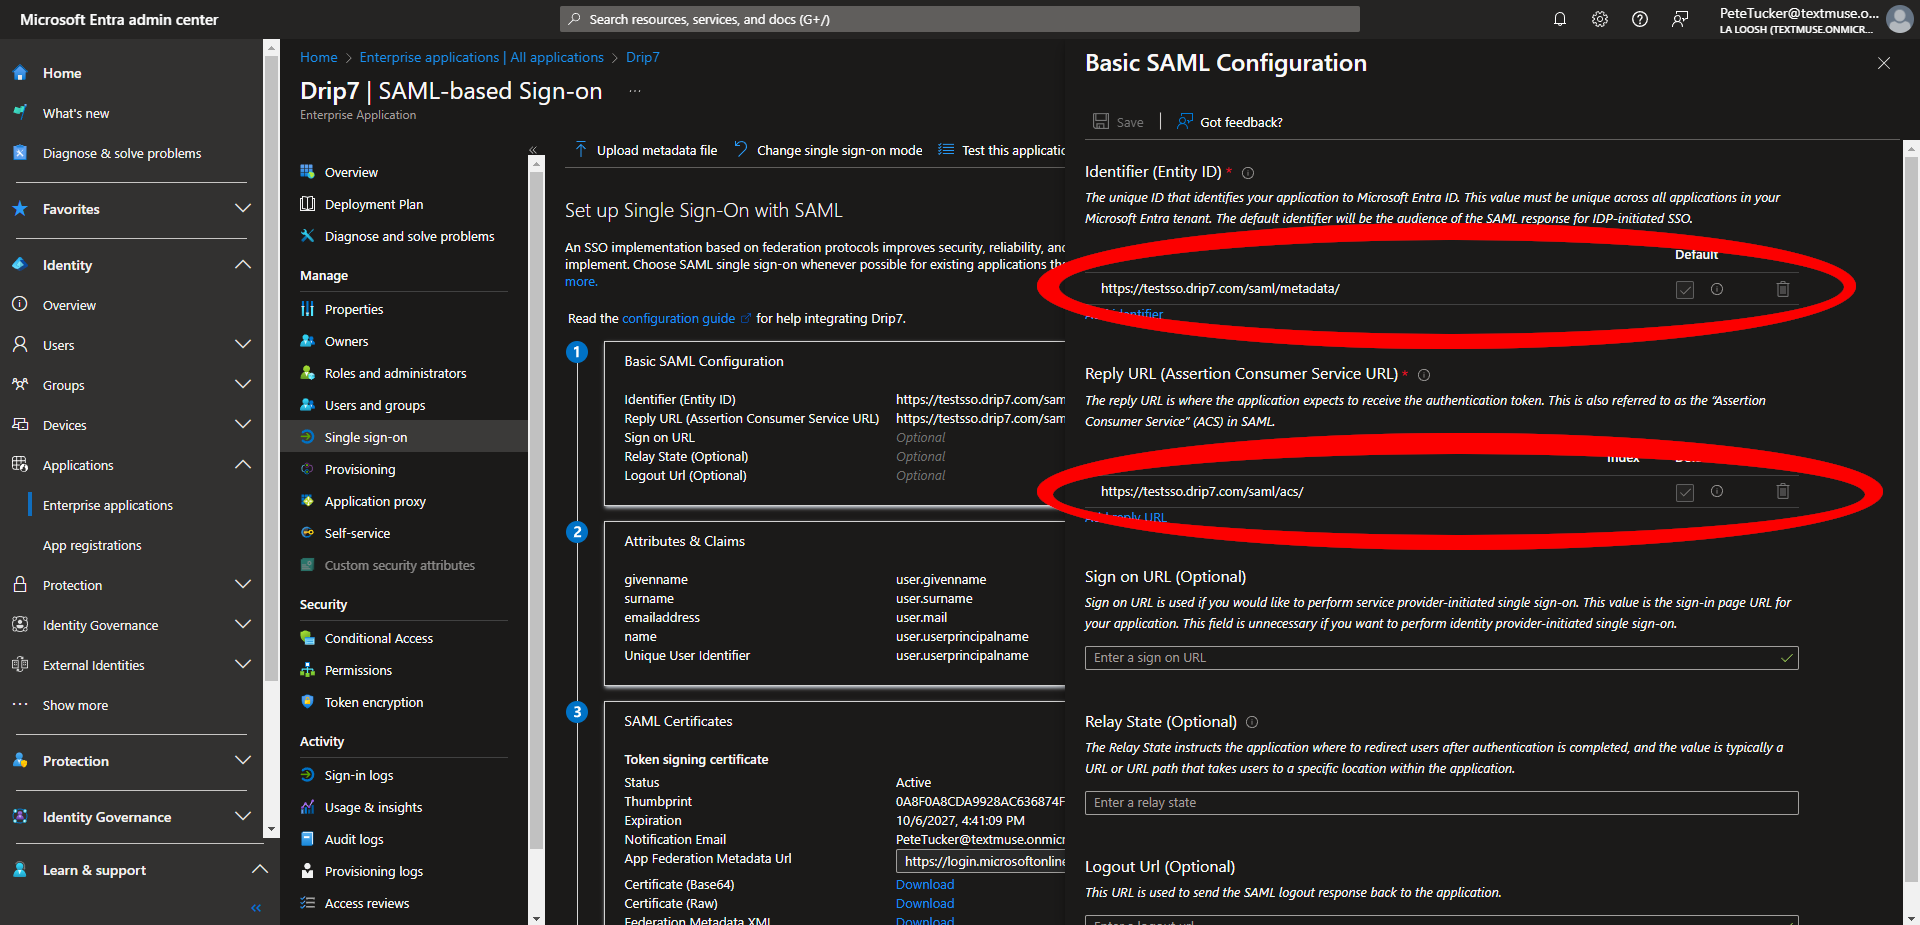Click Change single sign-on mode
The width and height of the screenshot is (1920, 925).
coord(828,150)
